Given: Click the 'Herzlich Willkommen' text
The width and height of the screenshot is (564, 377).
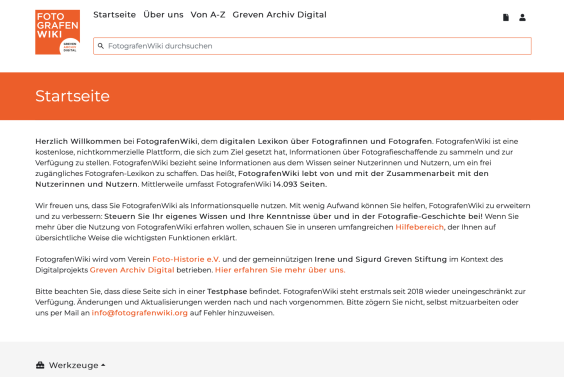Looking at the screenshot, I should click(78, 141).
